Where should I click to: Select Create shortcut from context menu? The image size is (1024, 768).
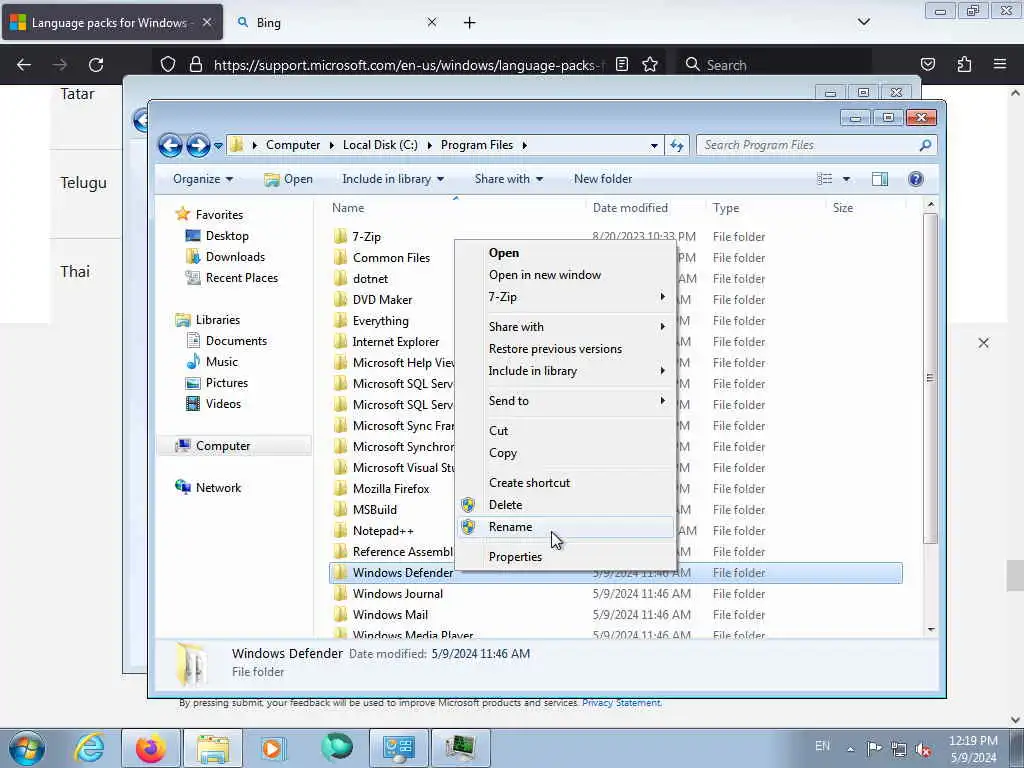click(566, 483)
